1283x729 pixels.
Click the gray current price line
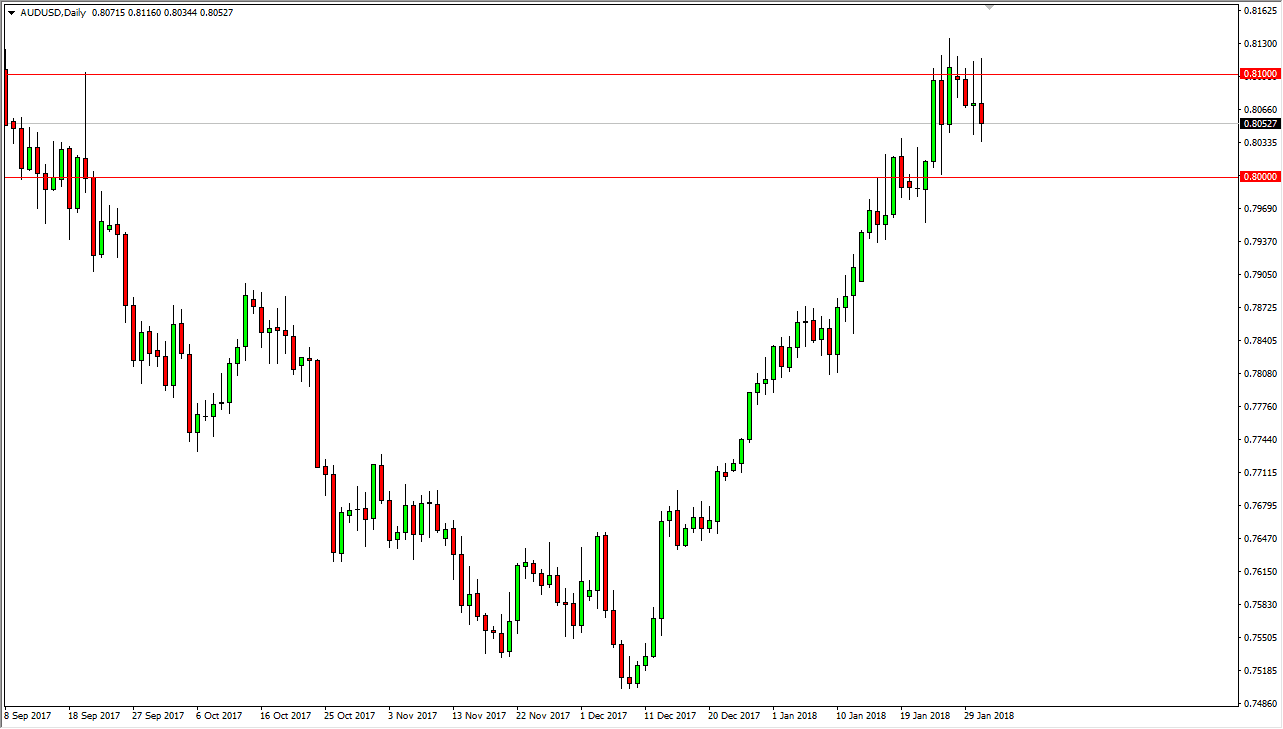(x=620, y=124)
